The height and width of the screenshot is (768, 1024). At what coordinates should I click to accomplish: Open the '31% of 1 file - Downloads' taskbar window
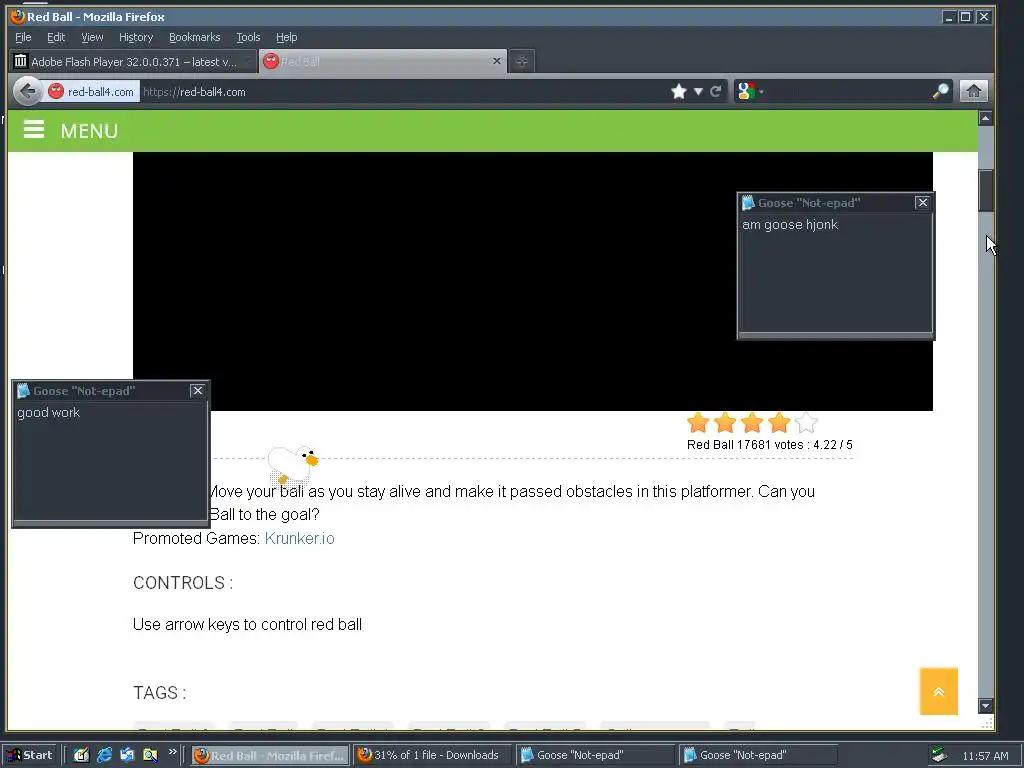tap(434, 756)
